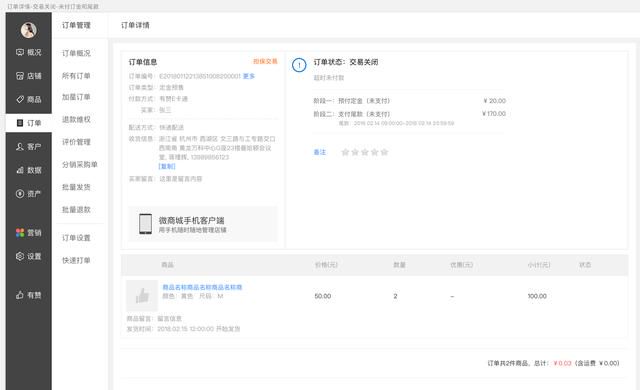Click the 订单管理 panel heading
The width and height of the screenshot is (640, 390).
point(76,25)
